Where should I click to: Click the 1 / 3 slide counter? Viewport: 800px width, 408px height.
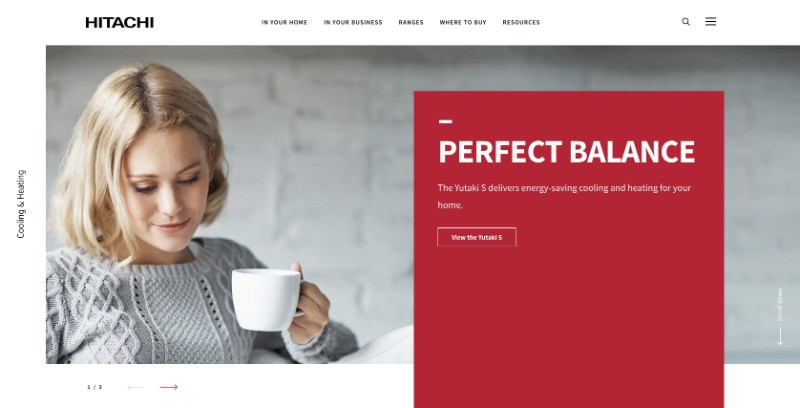point(94,387)
